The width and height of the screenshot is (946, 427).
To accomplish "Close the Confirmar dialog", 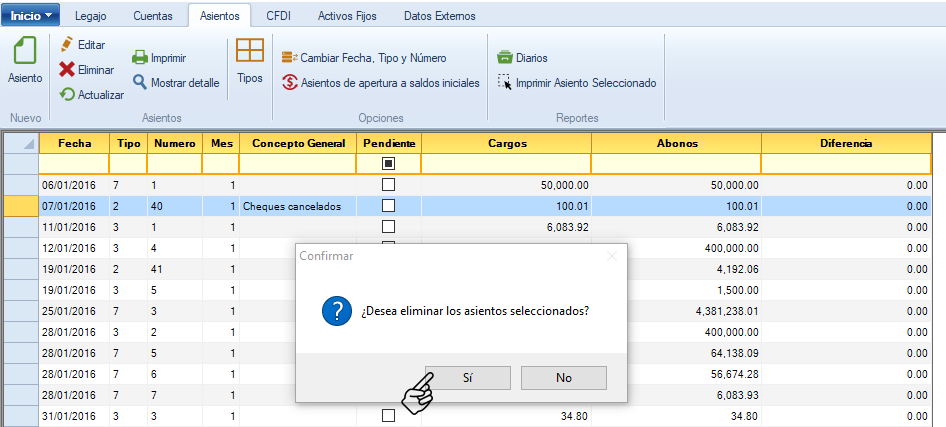I will (x=612, y=256).
